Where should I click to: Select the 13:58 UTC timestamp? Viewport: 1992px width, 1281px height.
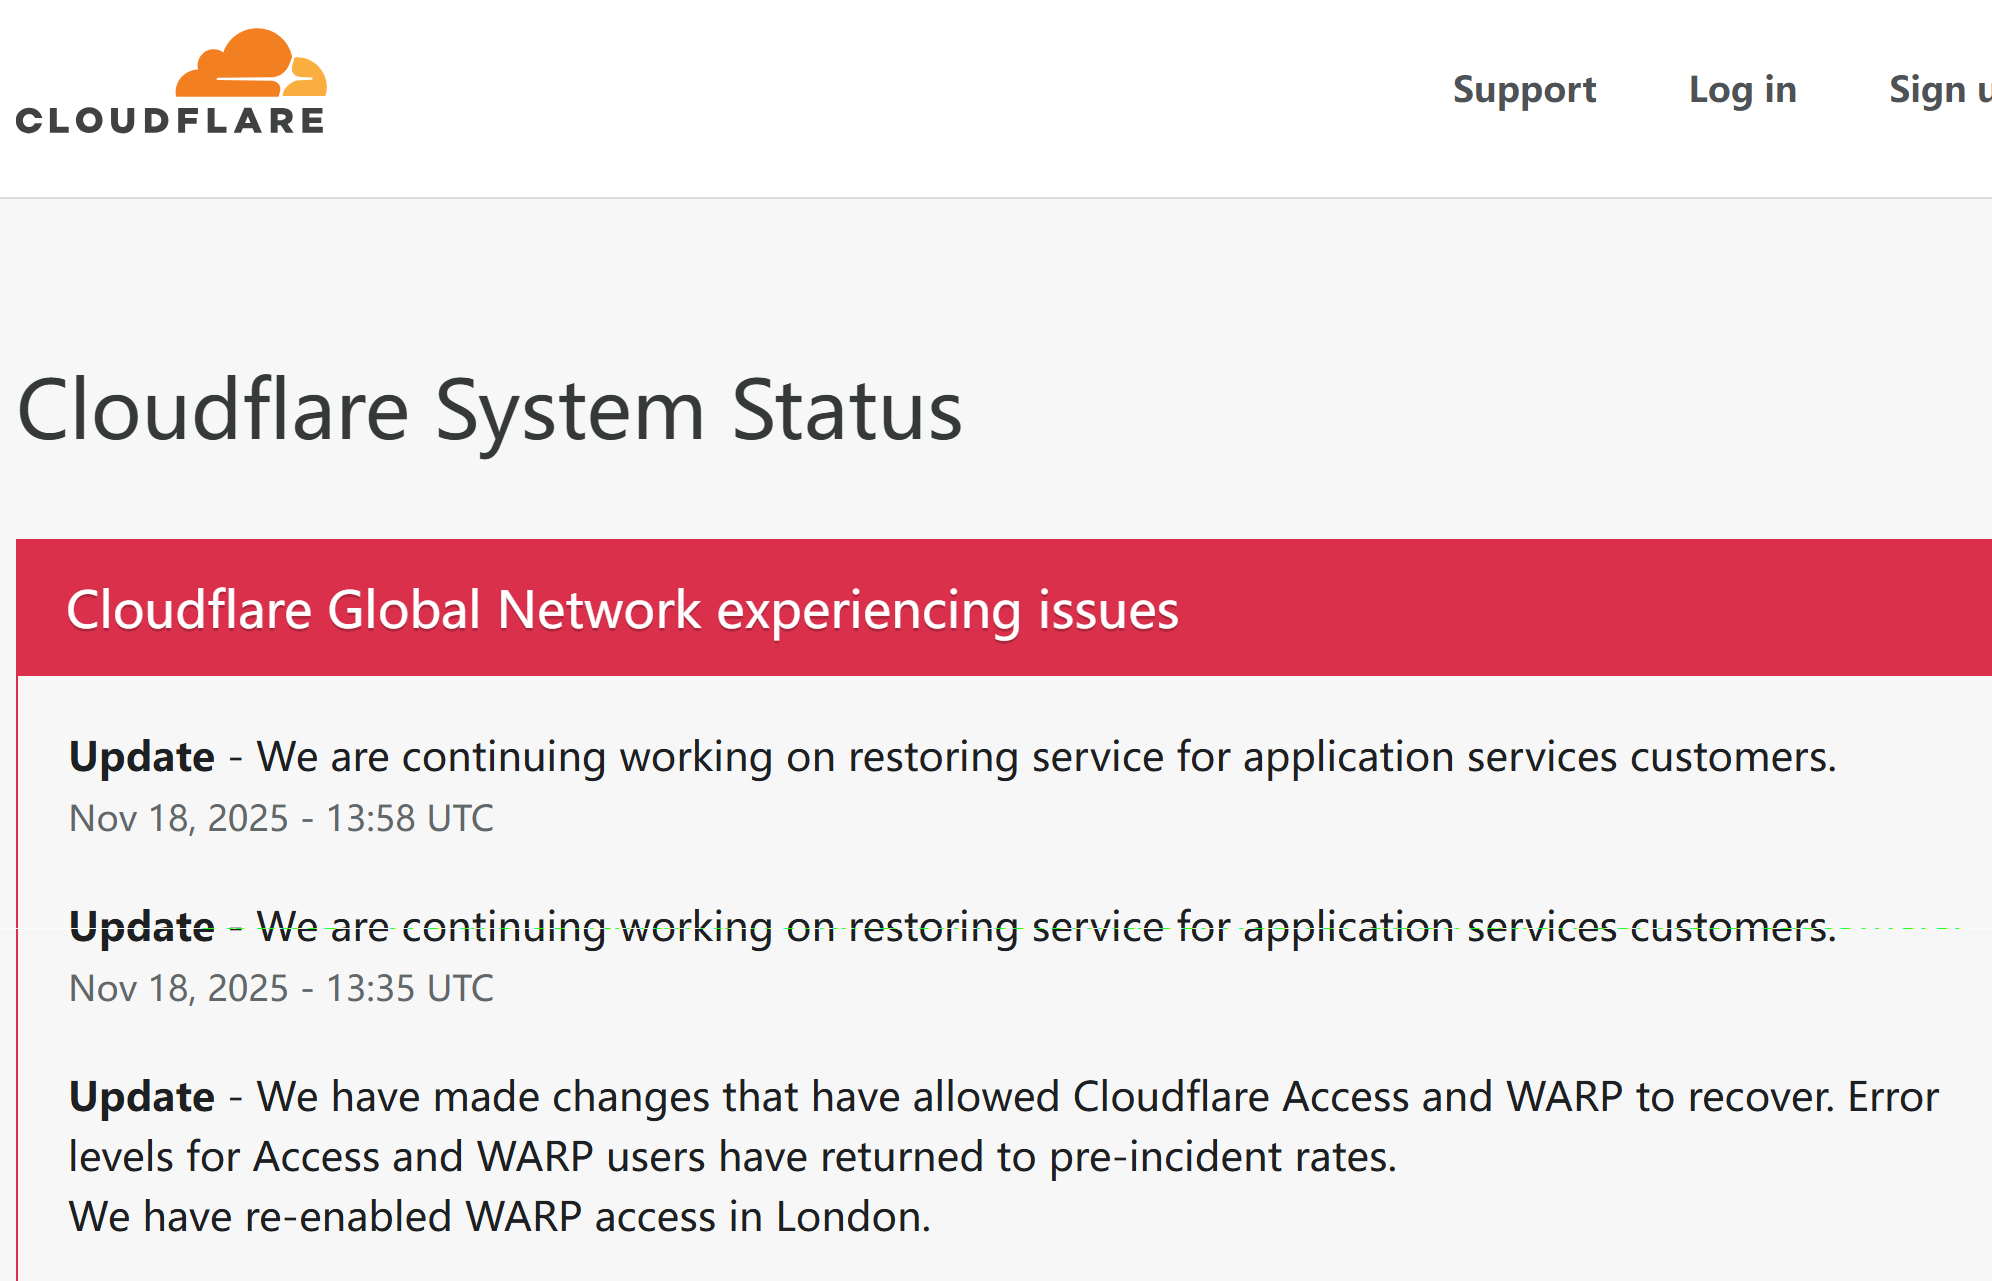410,818
